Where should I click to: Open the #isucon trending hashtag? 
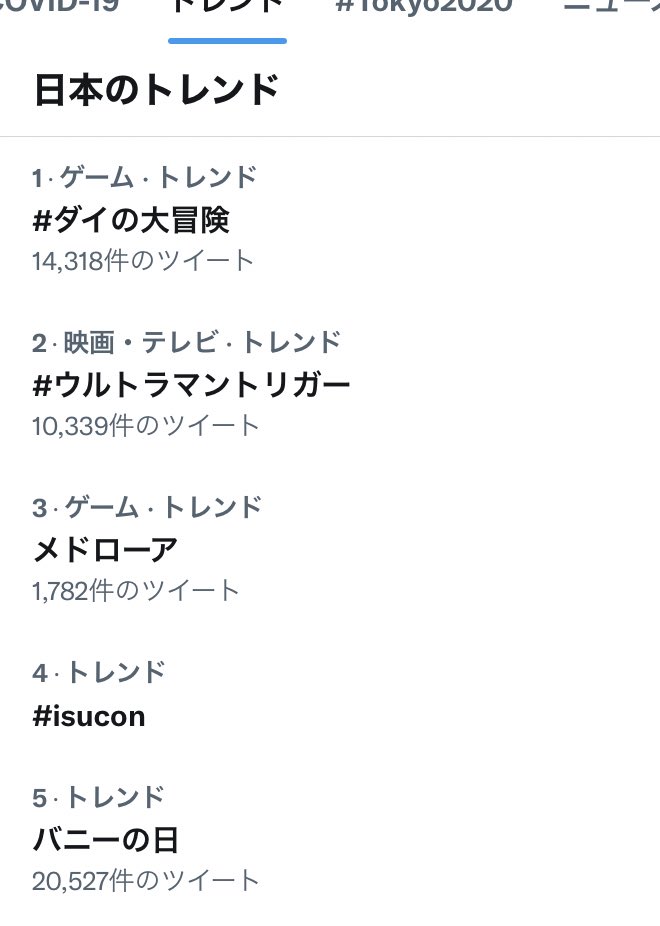89,716
